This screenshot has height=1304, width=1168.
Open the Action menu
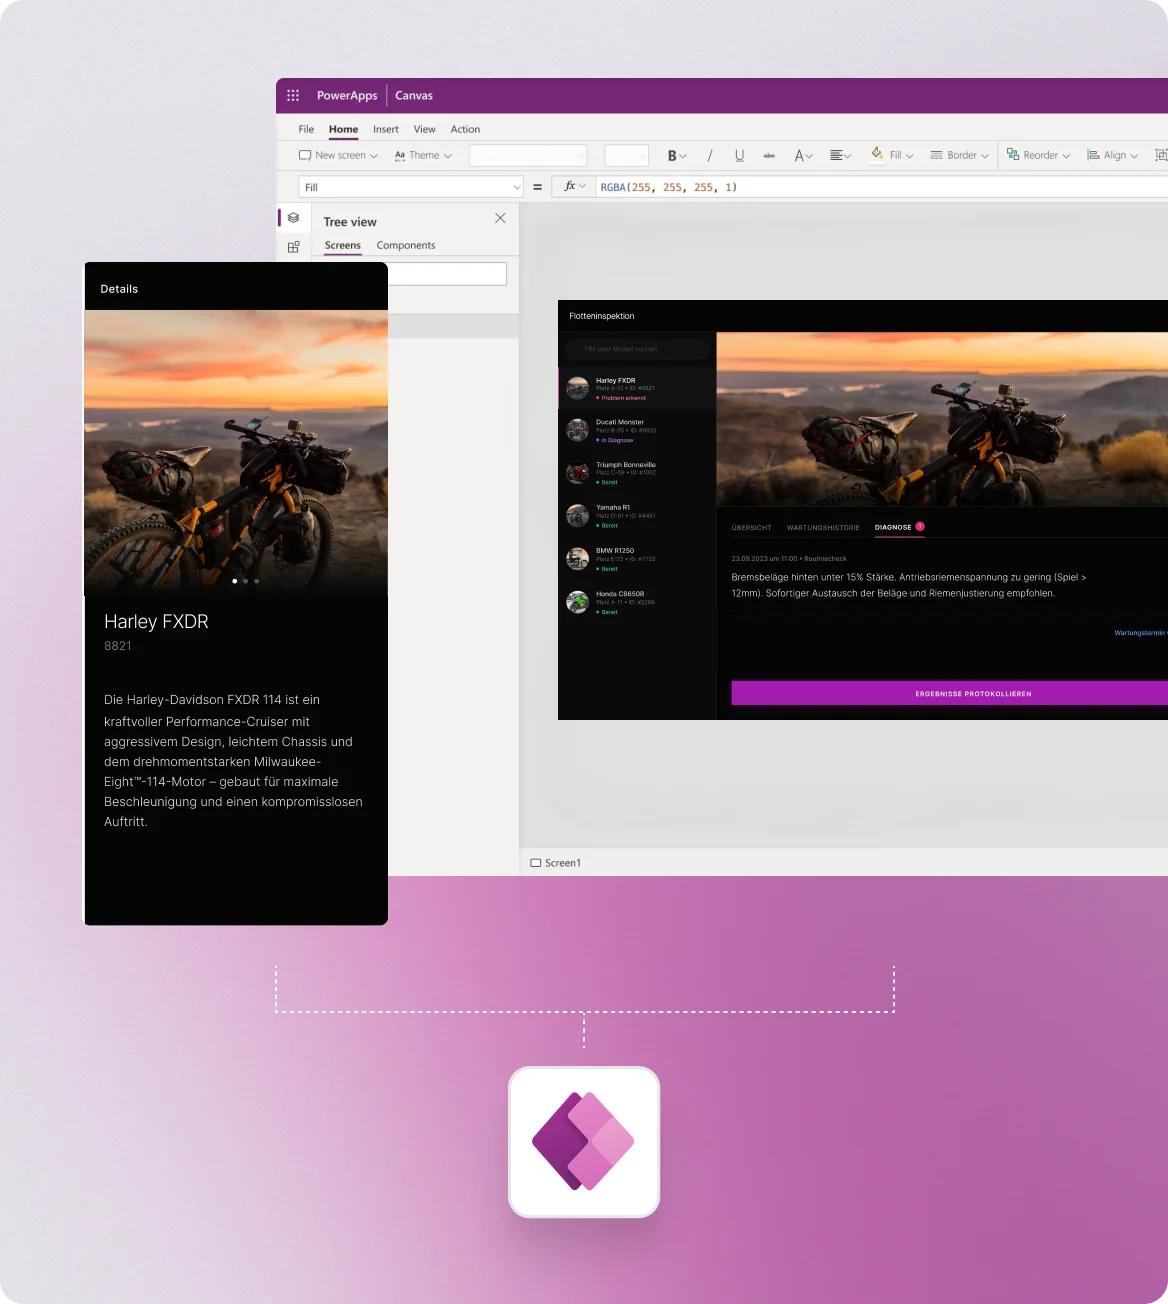(465, 129)
